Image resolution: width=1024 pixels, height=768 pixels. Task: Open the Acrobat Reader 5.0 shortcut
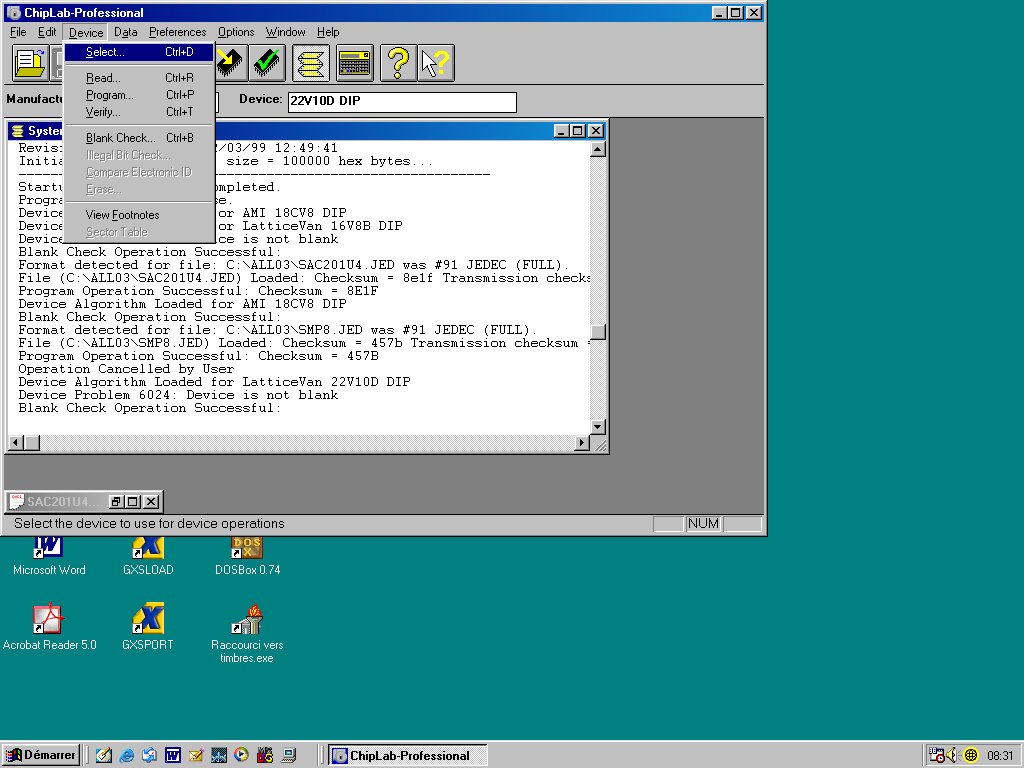pyautogui.click(x=49, y=628)
